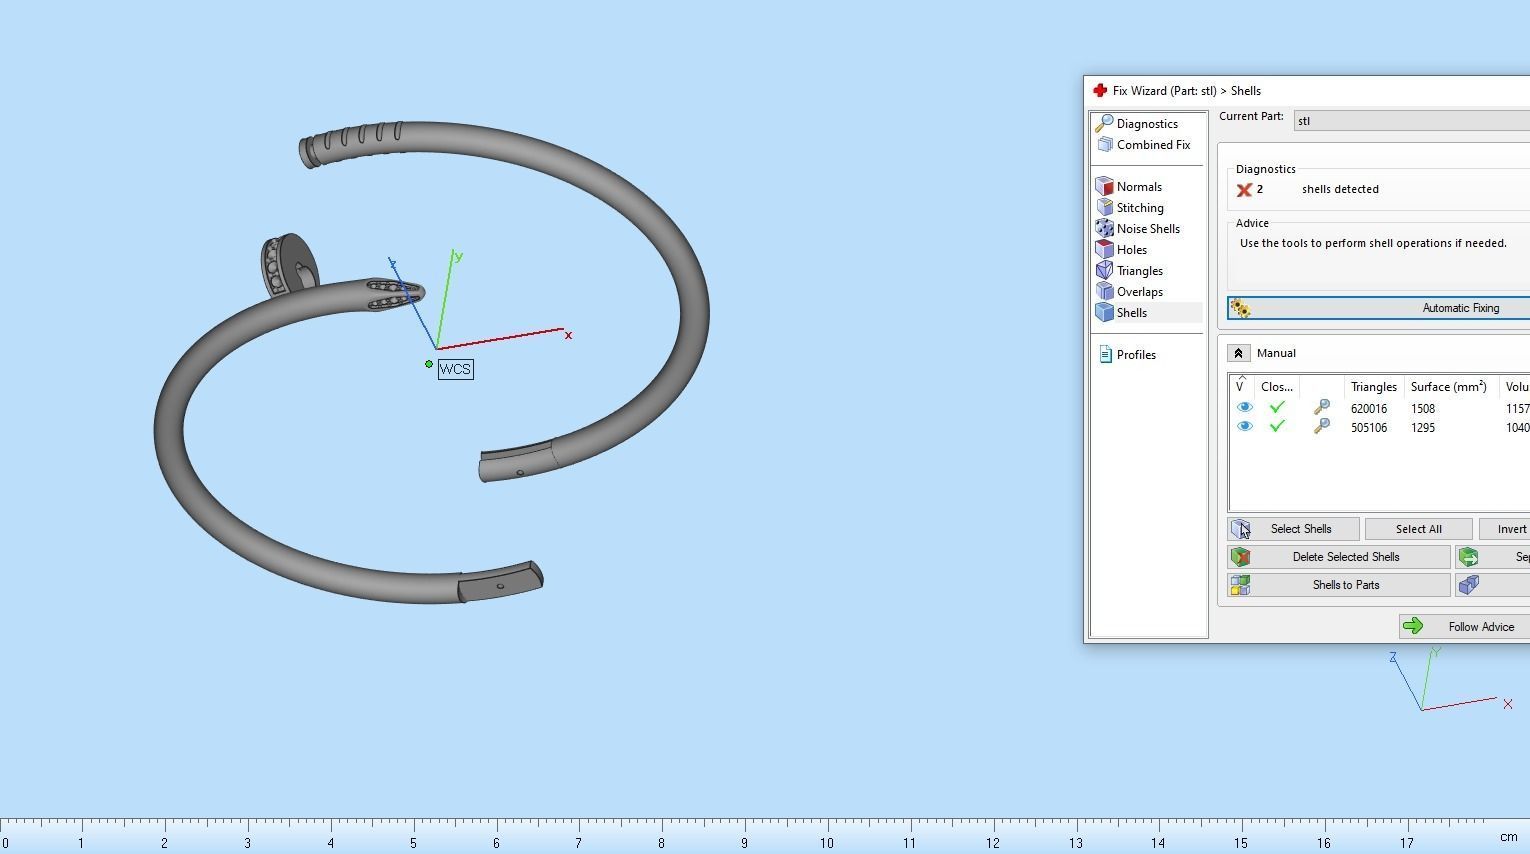Click the Select Shells button
The height and width of the screenshot is (854, 1530).
coord(1293,529)
